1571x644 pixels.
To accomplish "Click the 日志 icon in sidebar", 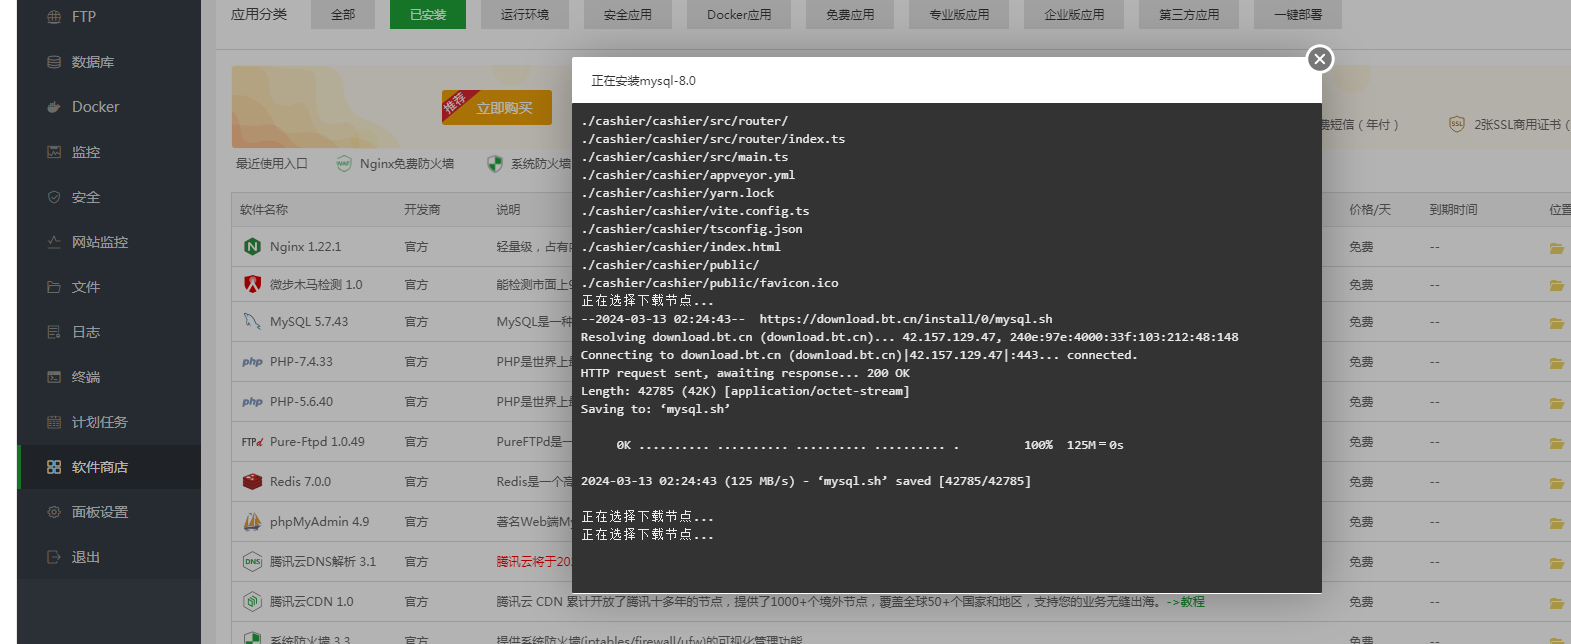I will point(54,332).
